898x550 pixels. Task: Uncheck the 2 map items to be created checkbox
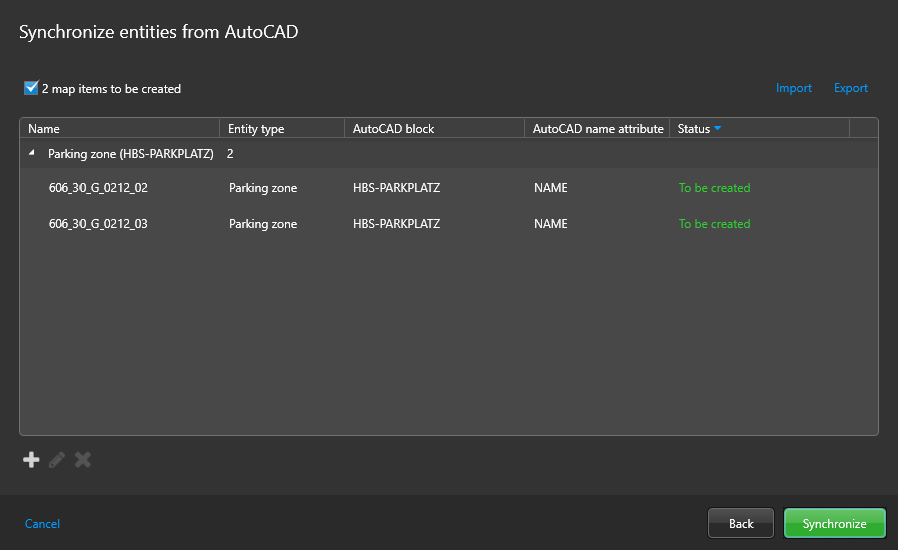[x=31, y=88]
